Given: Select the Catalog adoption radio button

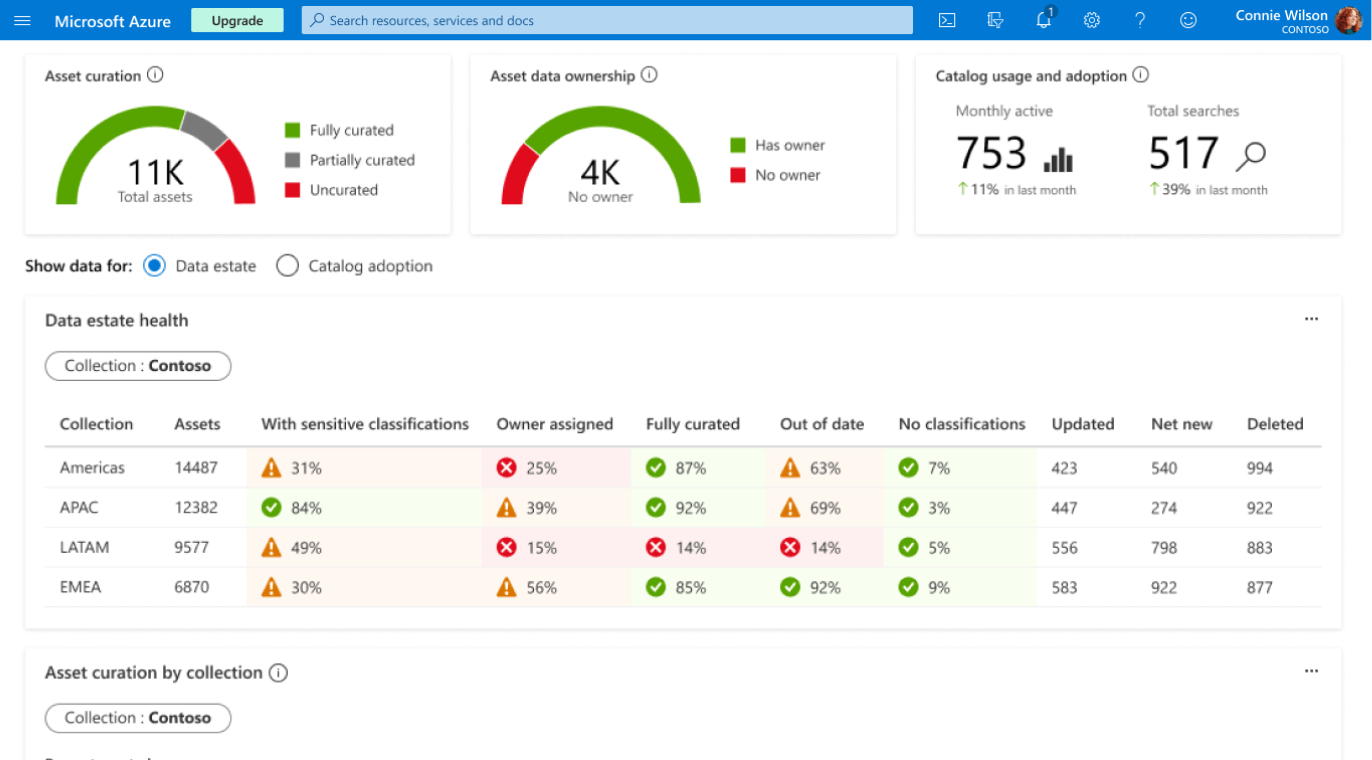Looking at the screenshot, I should [287, 266].
